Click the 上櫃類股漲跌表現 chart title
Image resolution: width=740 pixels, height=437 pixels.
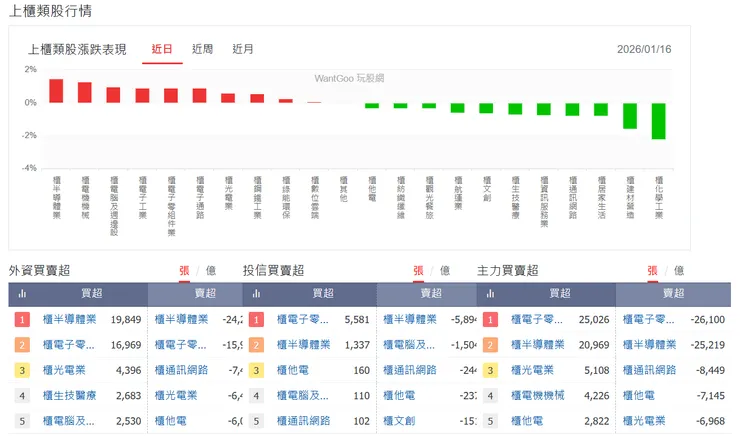click(77, 50)
